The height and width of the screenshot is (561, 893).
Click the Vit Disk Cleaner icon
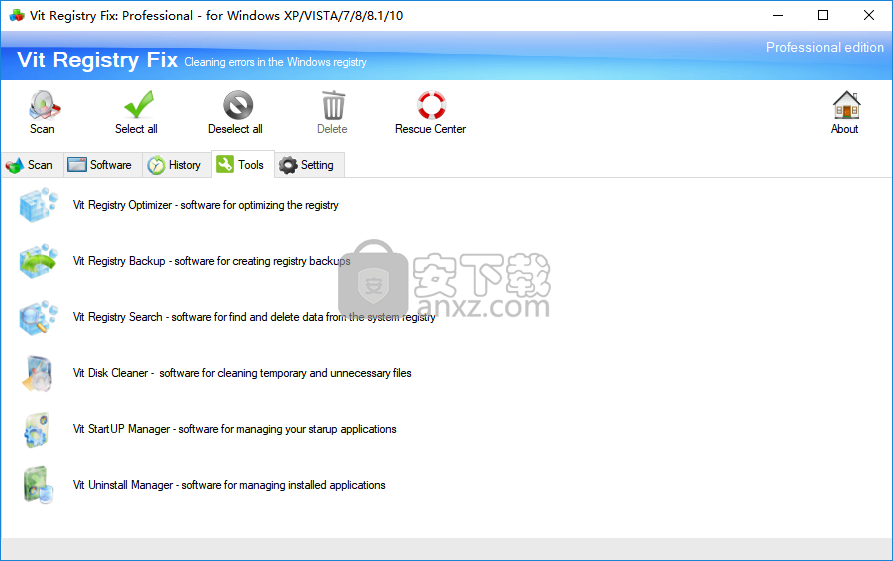[38, 373]
